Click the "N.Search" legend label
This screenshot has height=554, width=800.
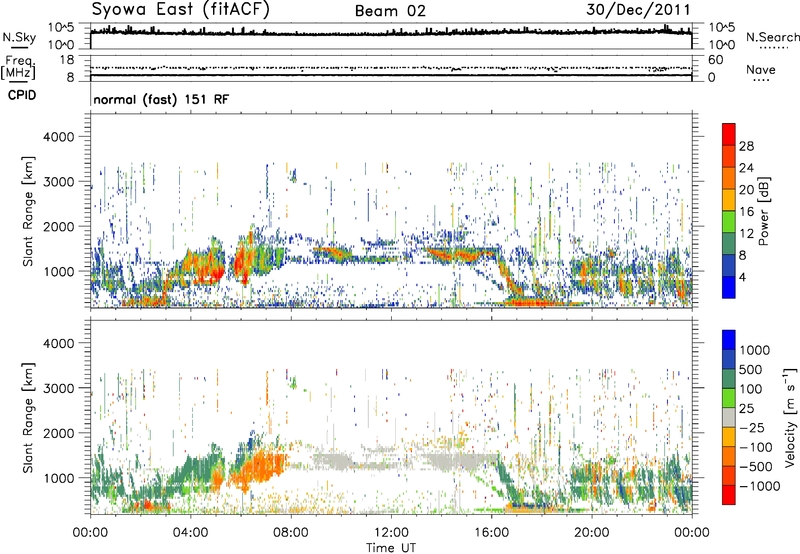[773, 37]
